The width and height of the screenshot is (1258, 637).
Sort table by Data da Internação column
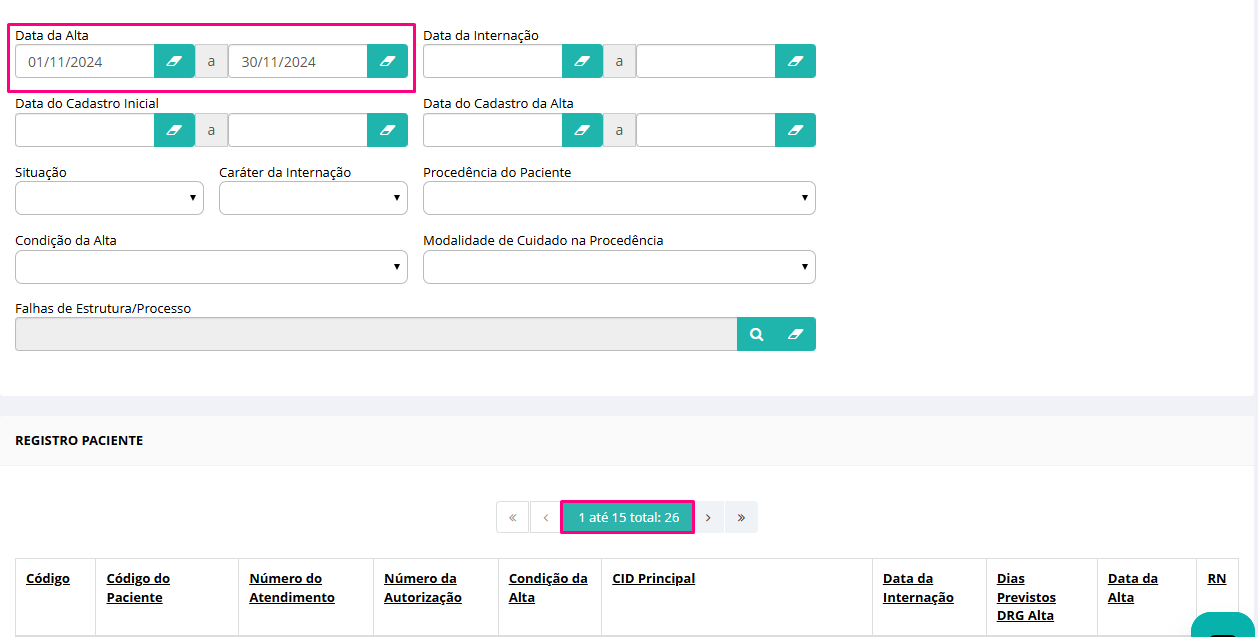[918, 588]
